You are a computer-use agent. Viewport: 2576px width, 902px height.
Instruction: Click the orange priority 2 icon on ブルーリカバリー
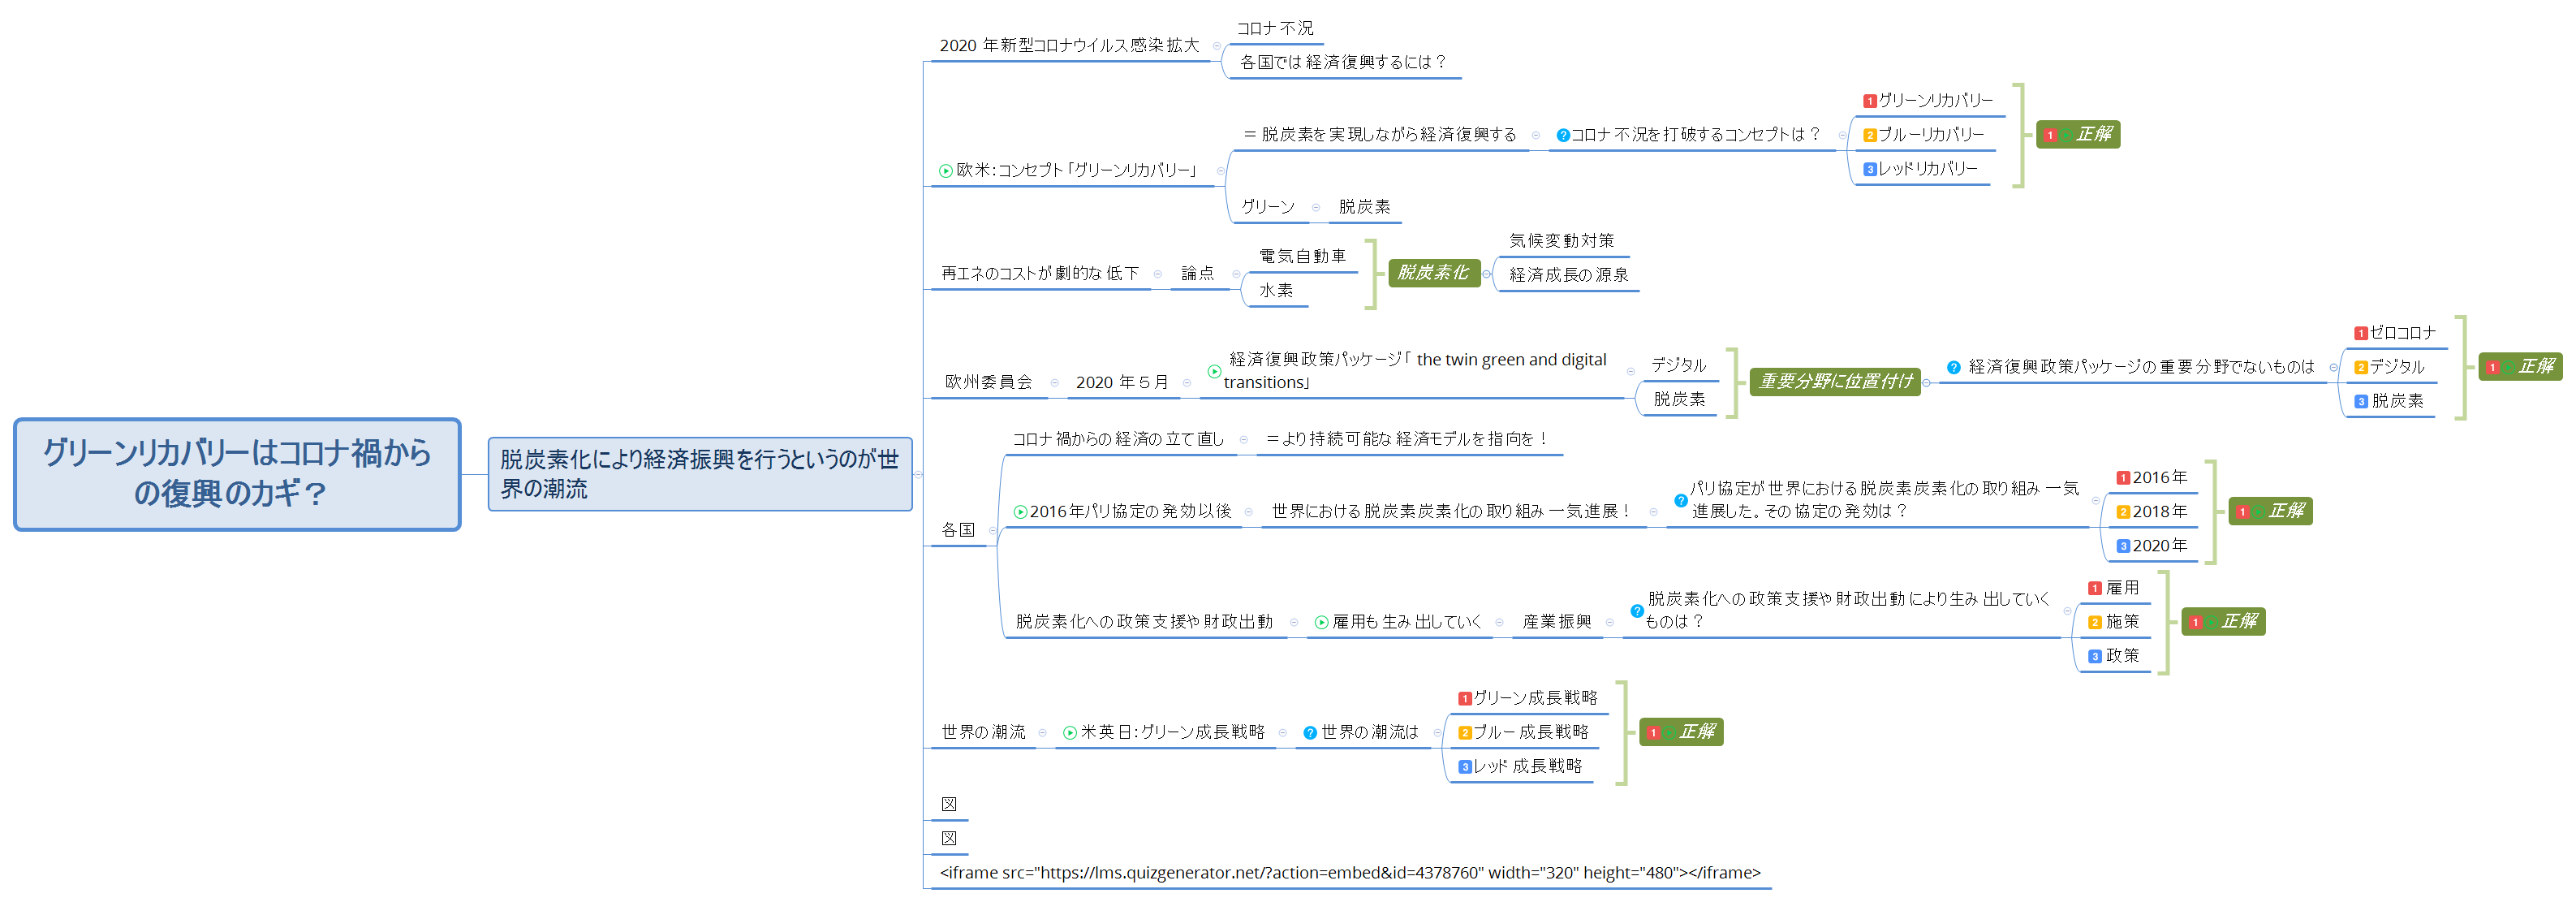(x=1869, y=135)
